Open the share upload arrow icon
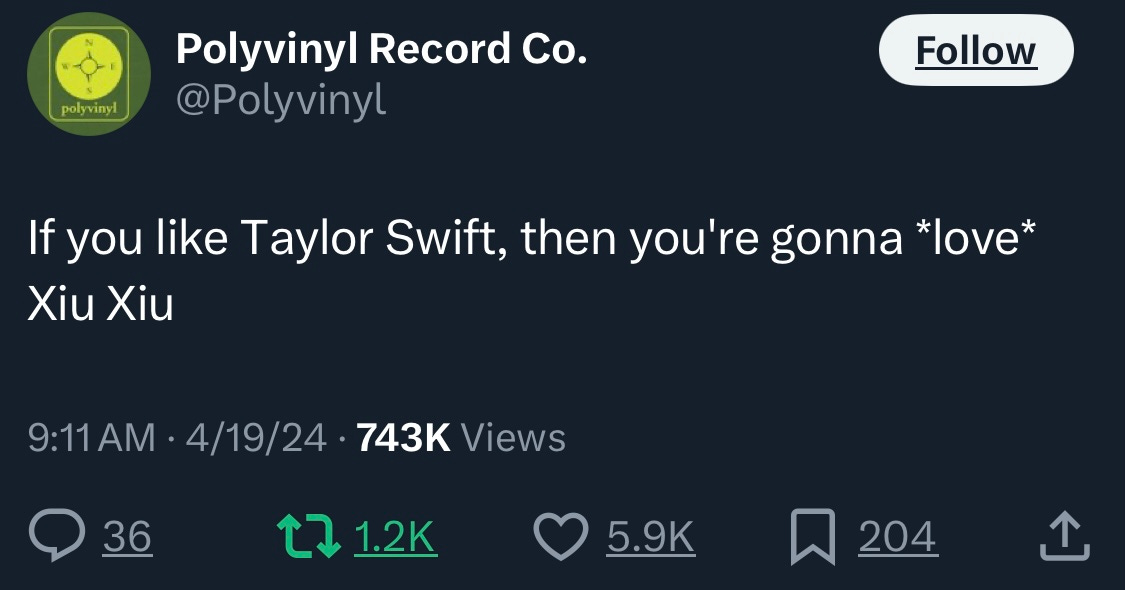 (1065, 535)
